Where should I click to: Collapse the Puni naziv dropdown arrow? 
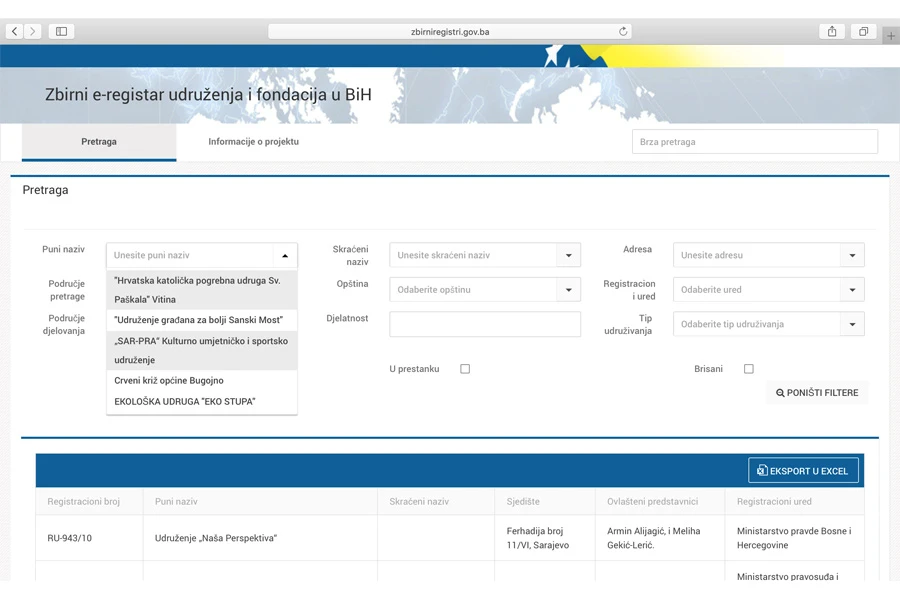(285, 256)
